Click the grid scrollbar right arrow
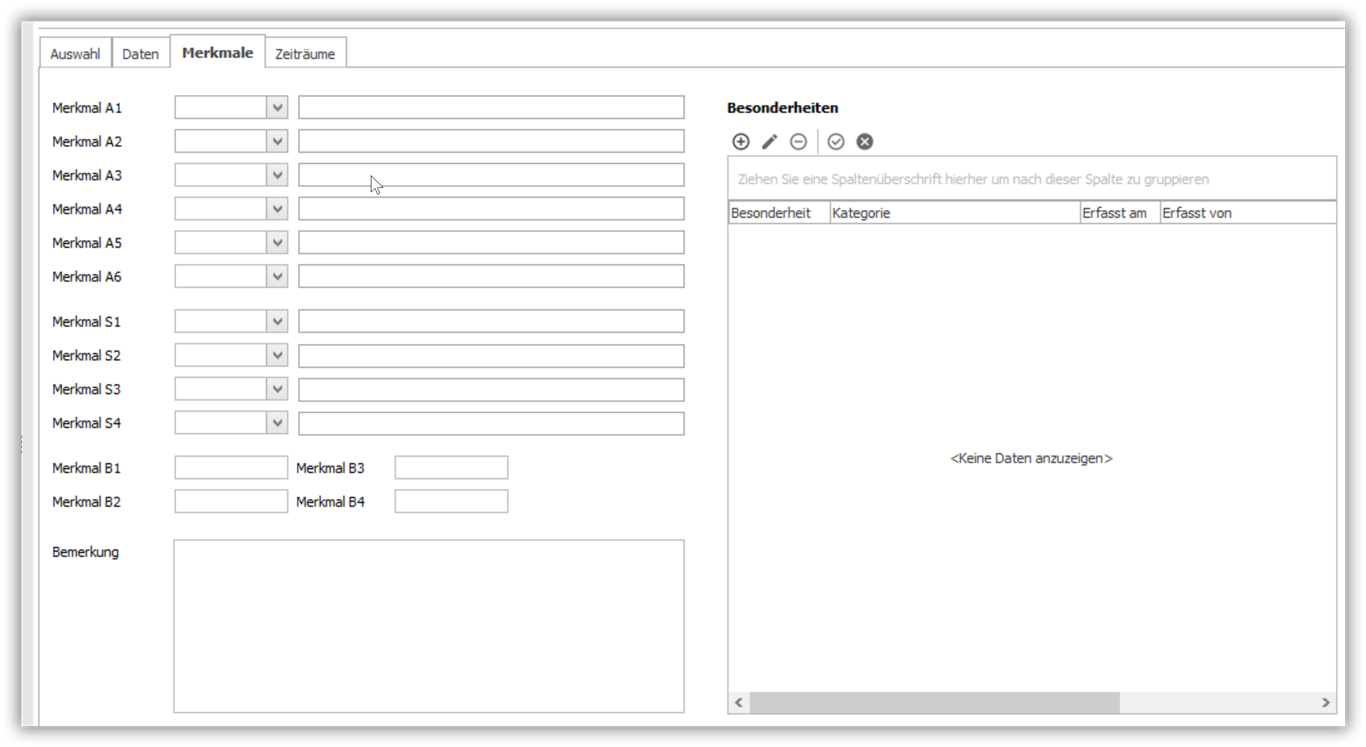 coord(1326,703)
